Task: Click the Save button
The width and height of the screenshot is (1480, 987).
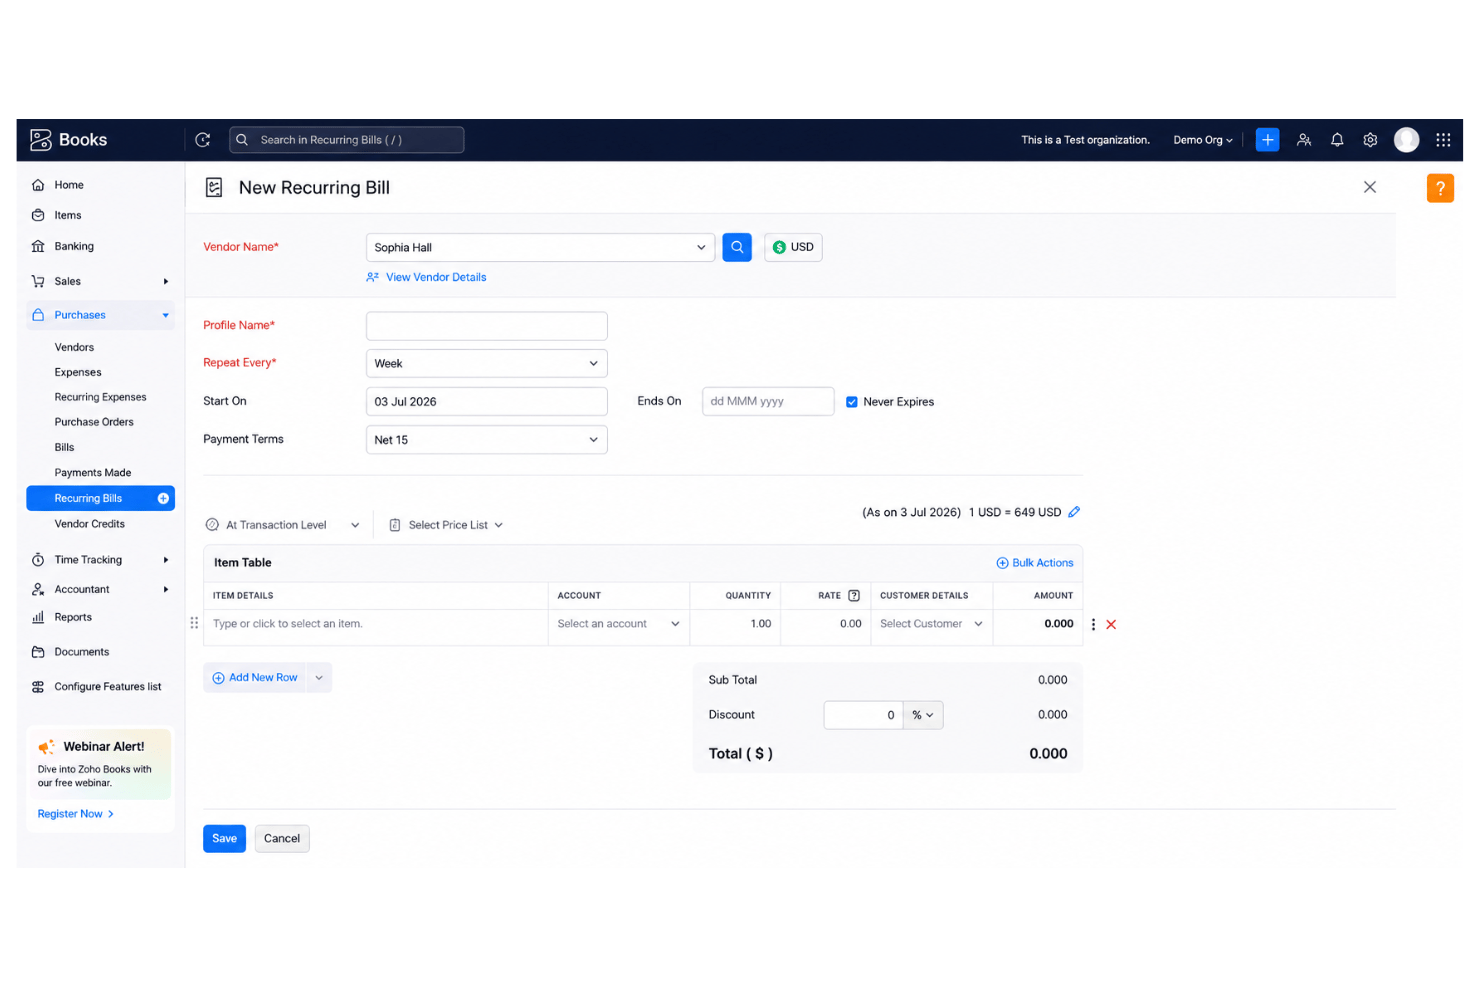Action: [224, 839]
